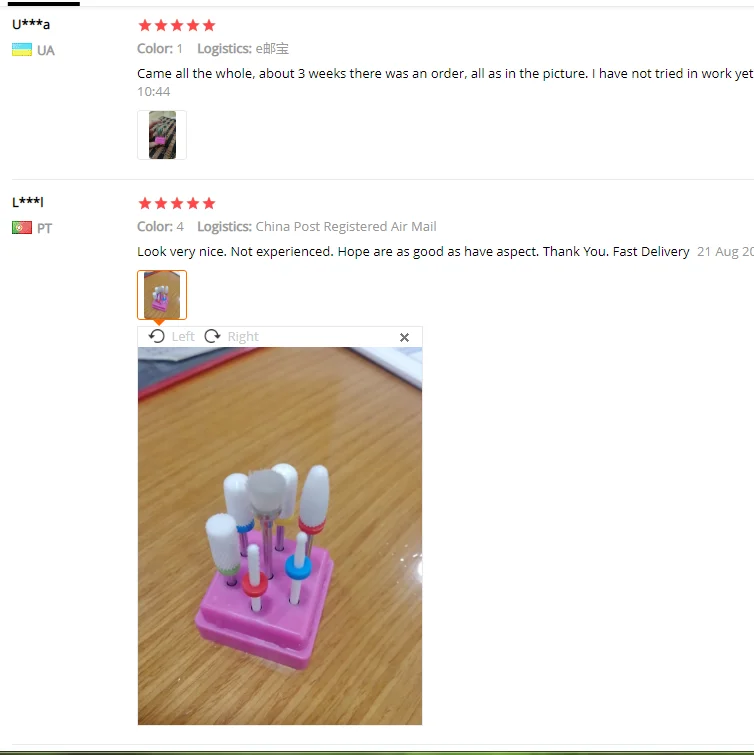Click the active tab underline at top
The image size is (754, 755).
click(44, 4)
